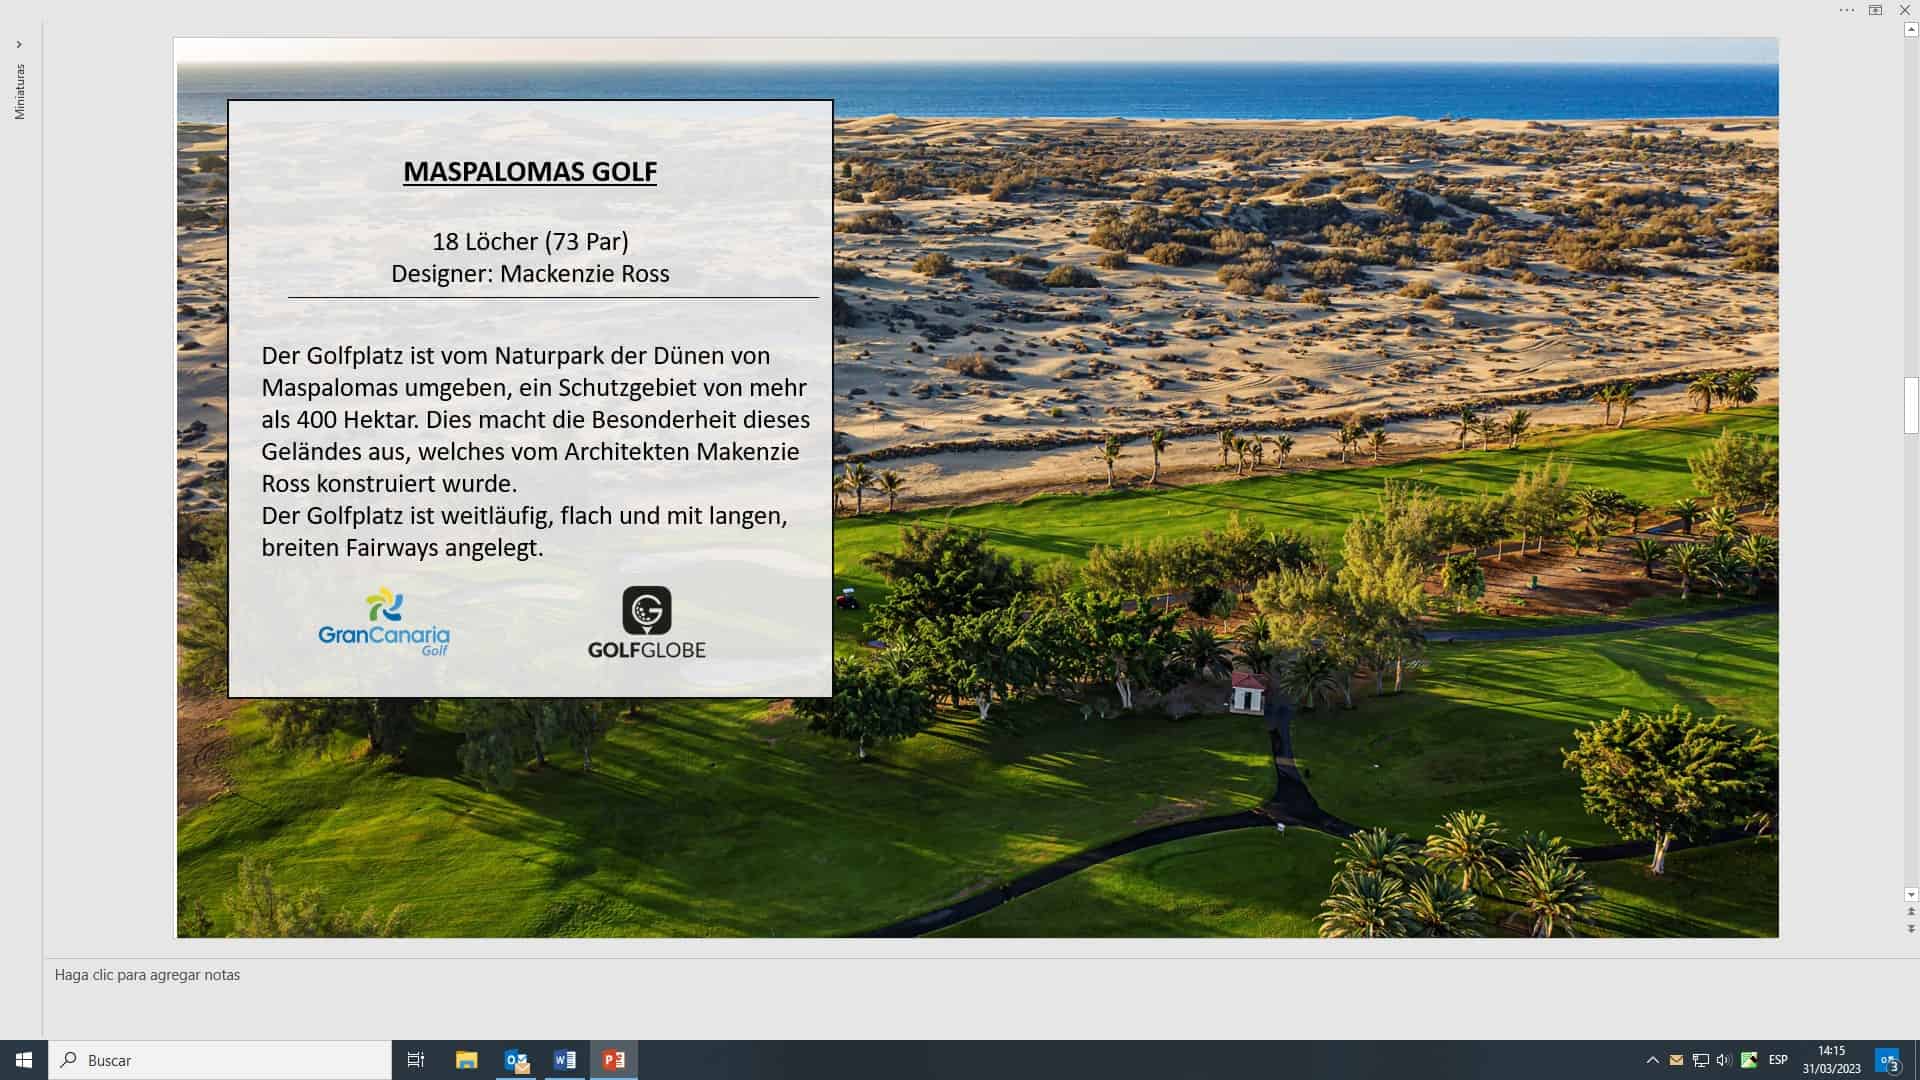Open Task View on the taskbar
The width and height of the screenshot is (1920, 1080).
tap(416, 1060)
